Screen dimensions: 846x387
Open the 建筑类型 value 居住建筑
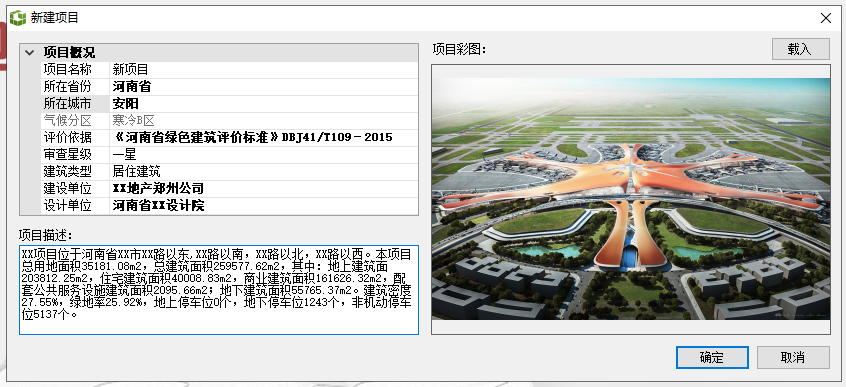coord(264,172)
